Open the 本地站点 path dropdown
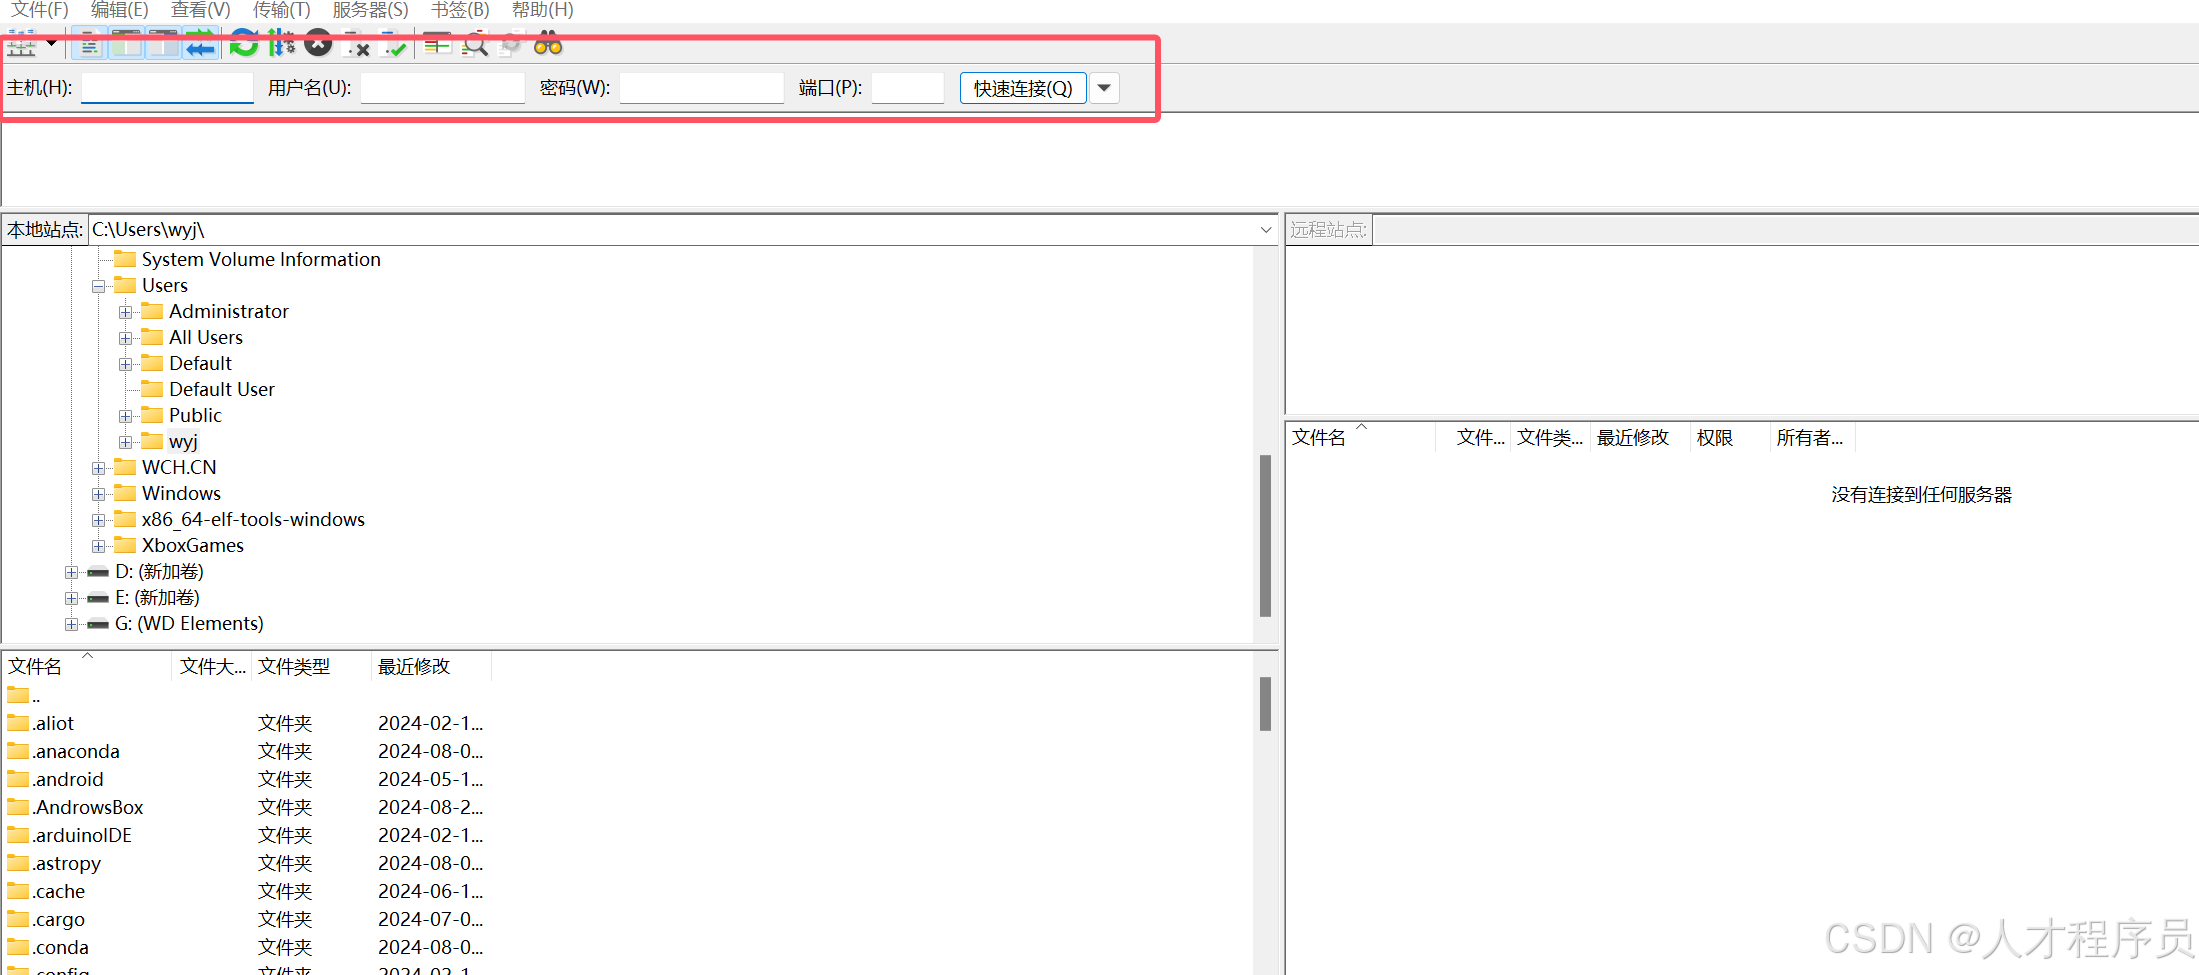Image resolution: width=2199 pixels, height=975 pixels. coord(1266,230)
